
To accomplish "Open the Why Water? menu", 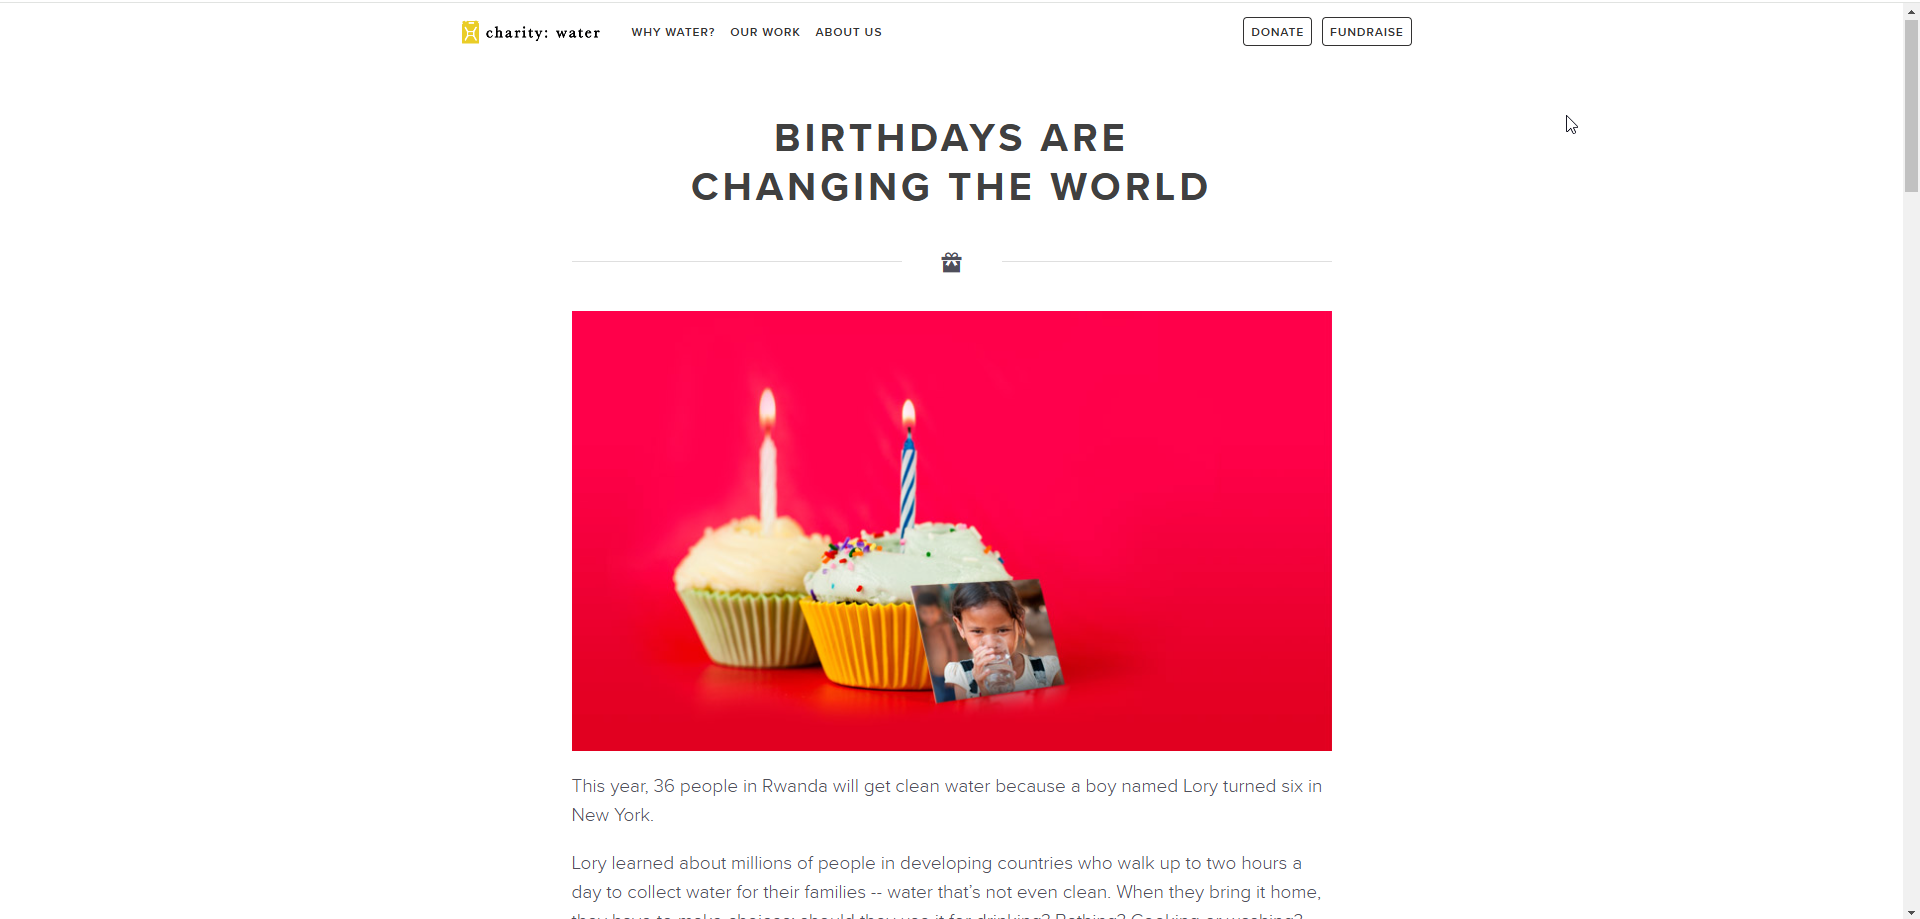I will pos(673,32).
